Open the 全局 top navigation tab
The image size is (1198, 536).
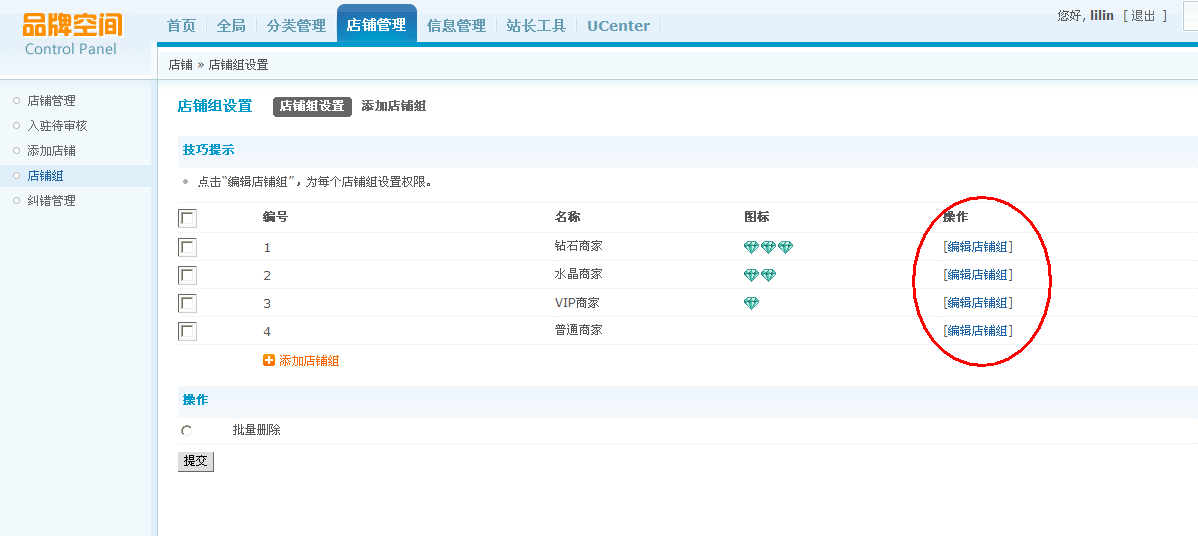pyautogui.click(x=232, y=25)
